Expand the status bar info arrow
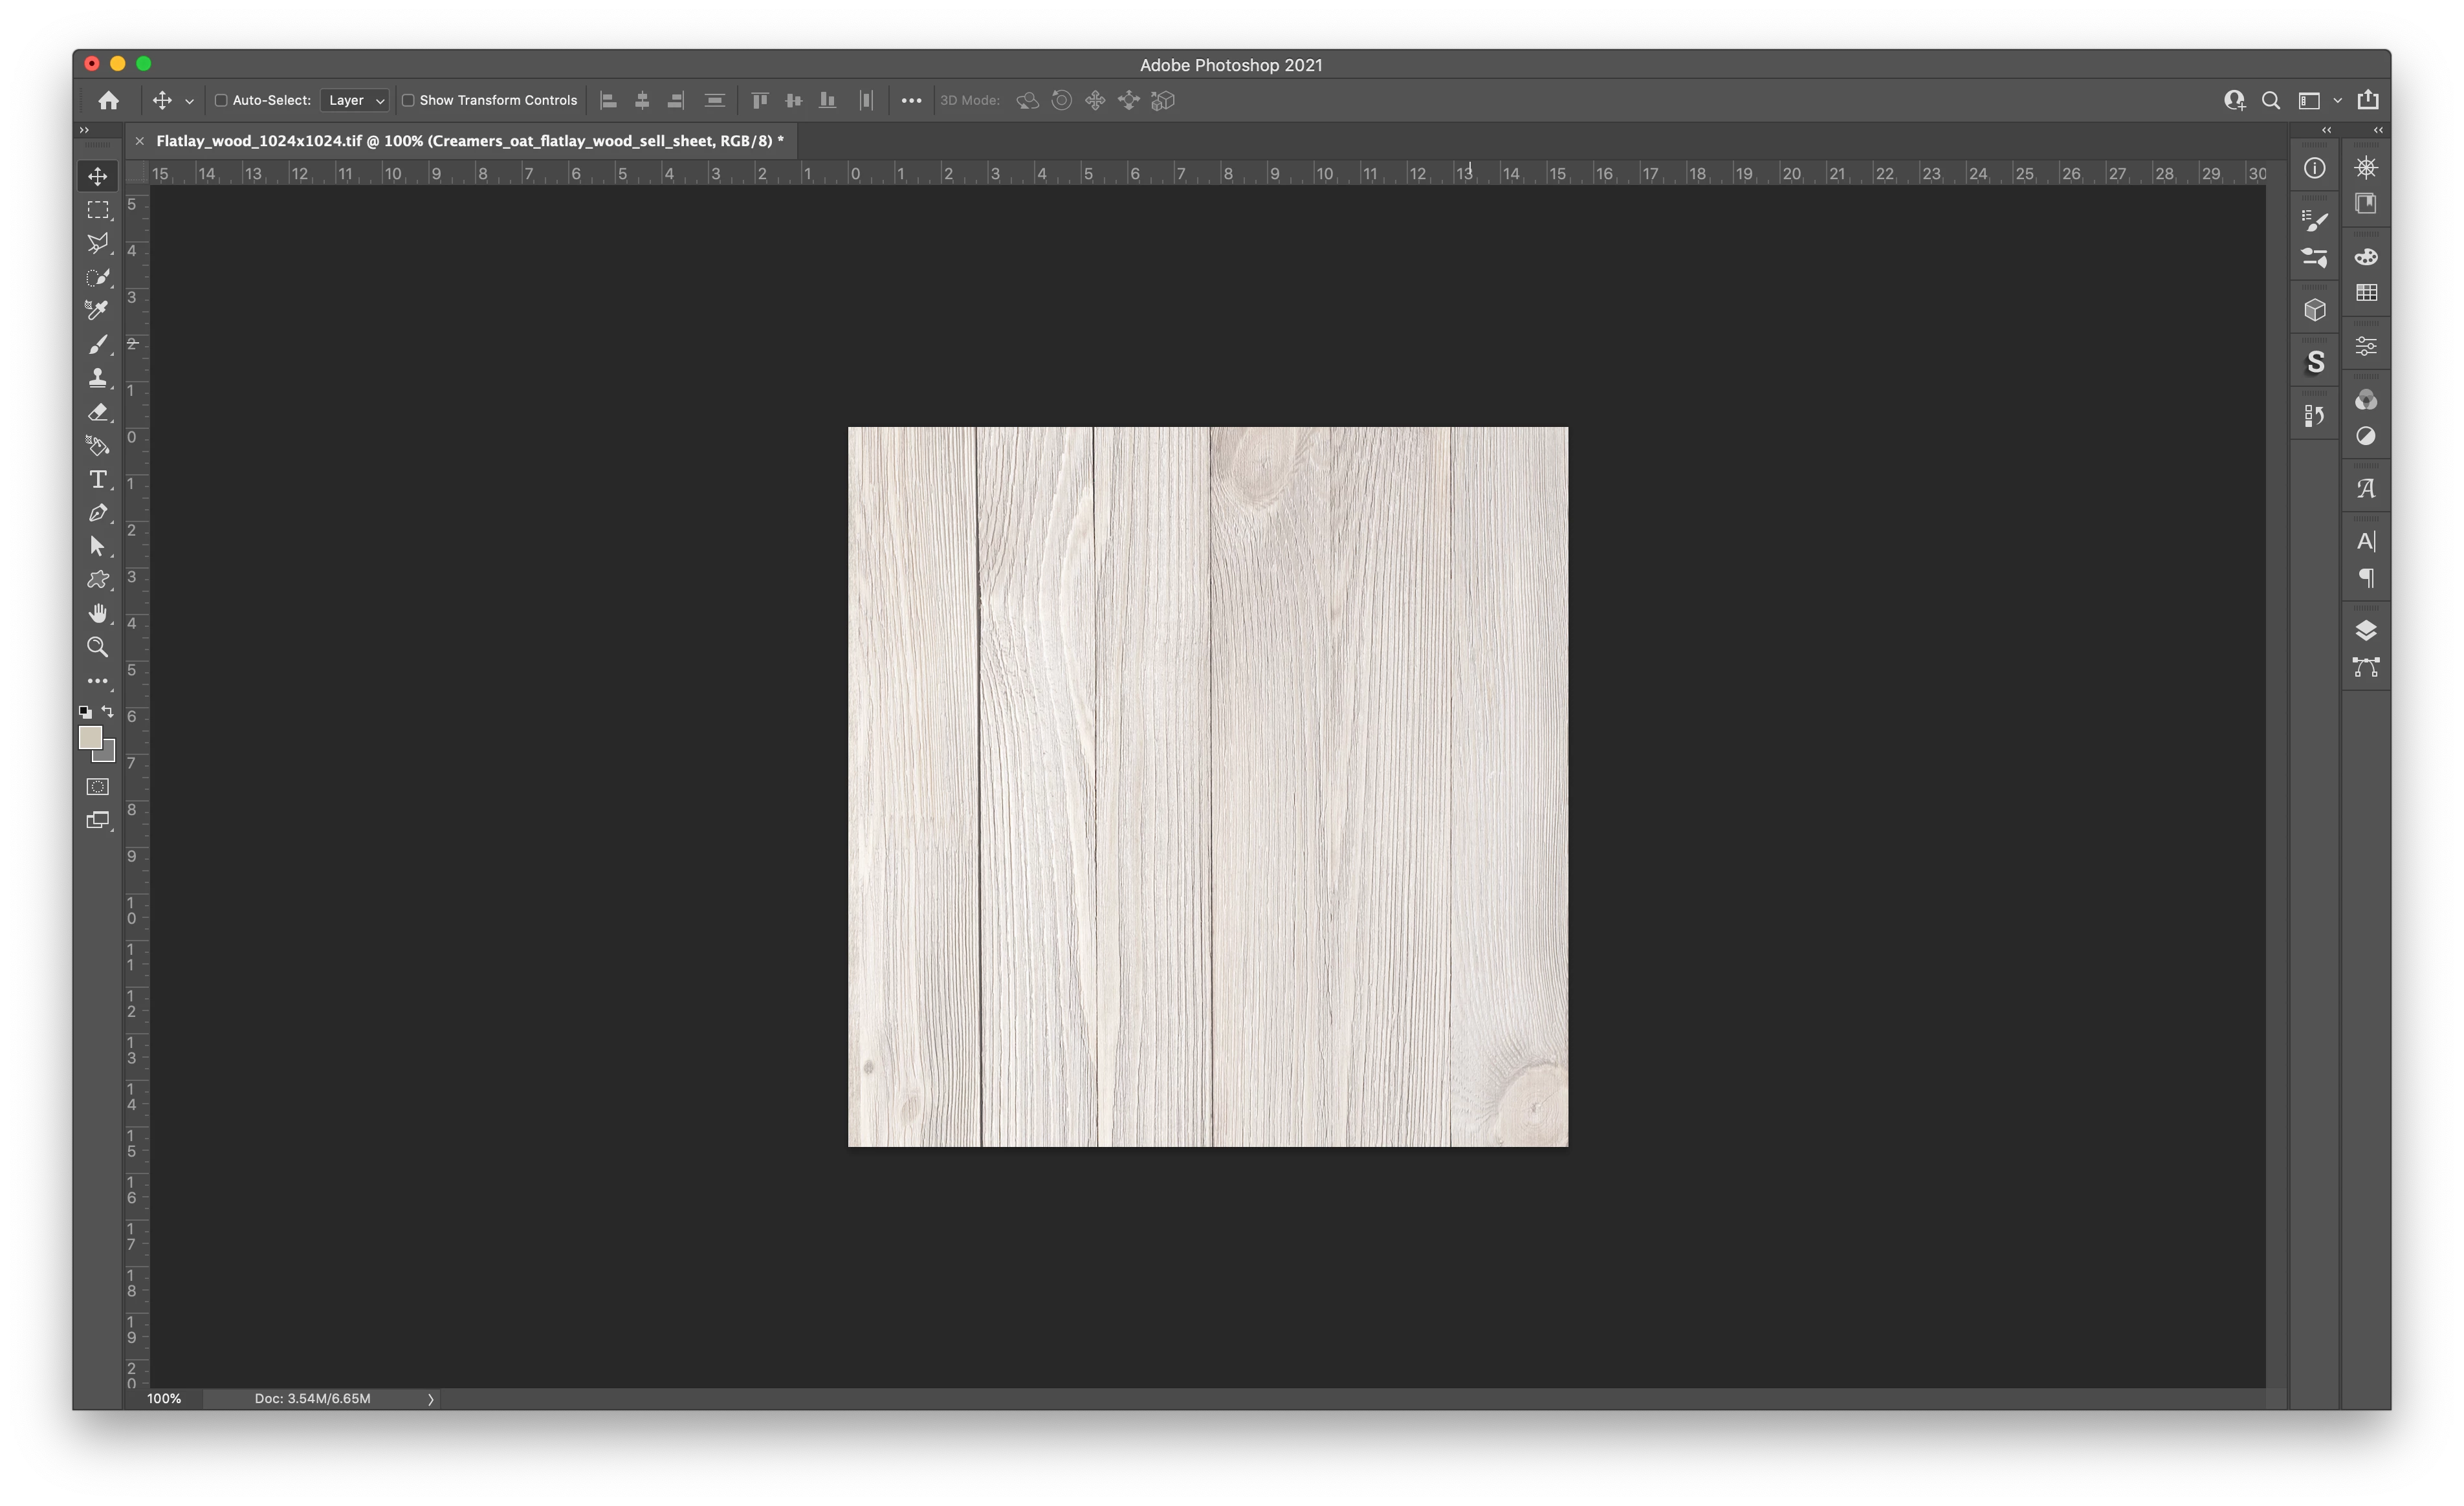 431,1399
